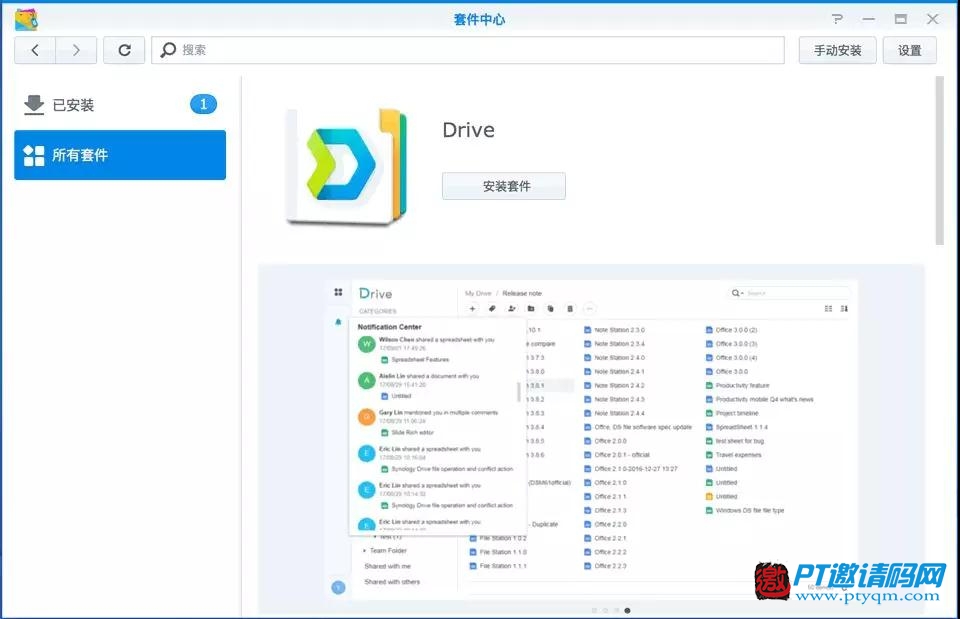The height and width of the screenshot is (619, 960).
Task: Click the Drive package logo
Action: tap(346, 167)
